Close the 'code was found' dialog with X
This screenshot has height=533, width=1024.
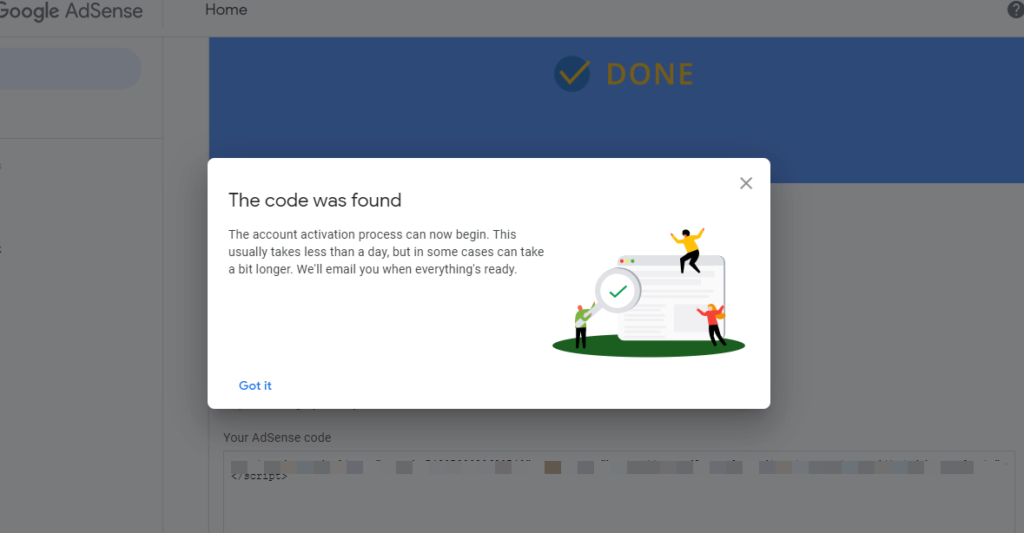point(746,184)
